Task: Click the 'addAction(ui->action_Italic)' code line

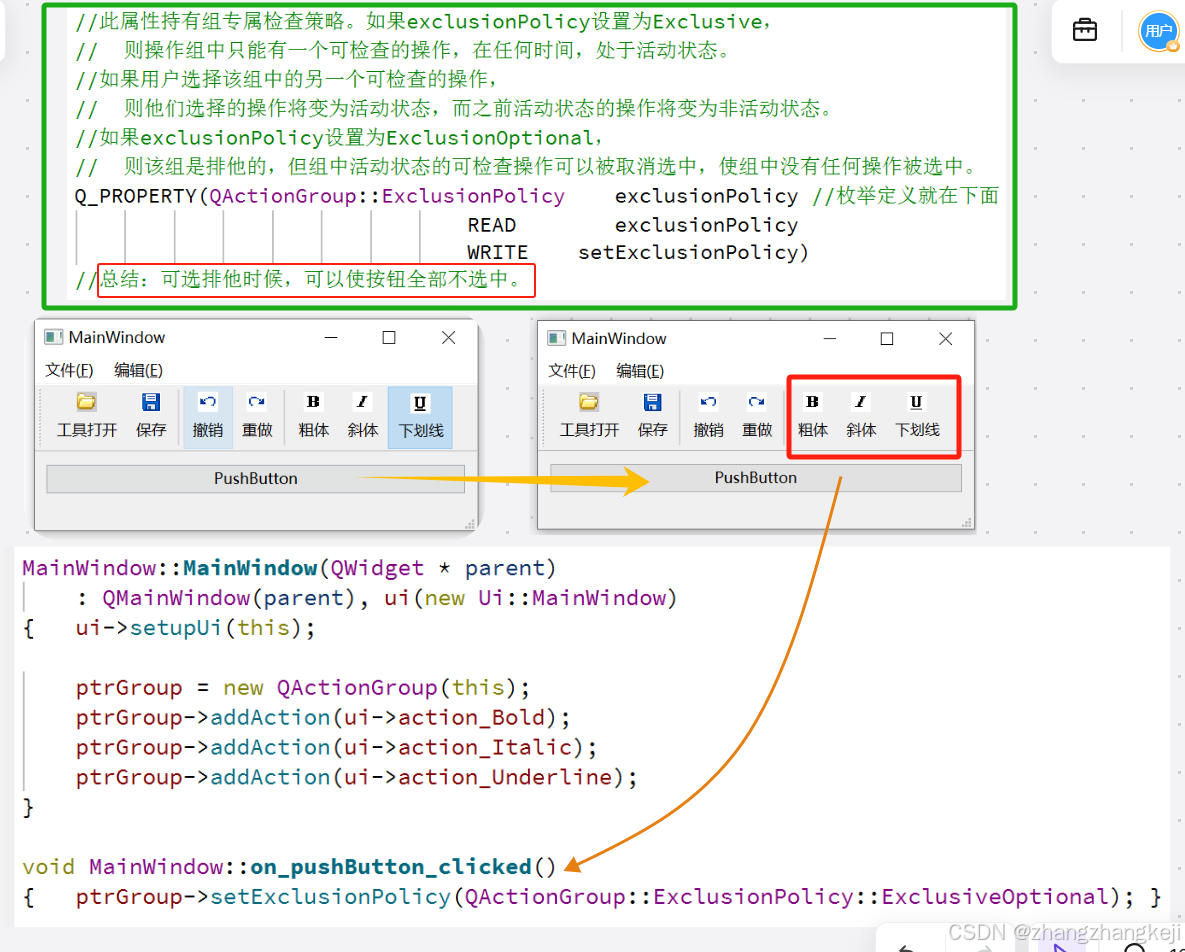Action: click(x=336, y=747)
